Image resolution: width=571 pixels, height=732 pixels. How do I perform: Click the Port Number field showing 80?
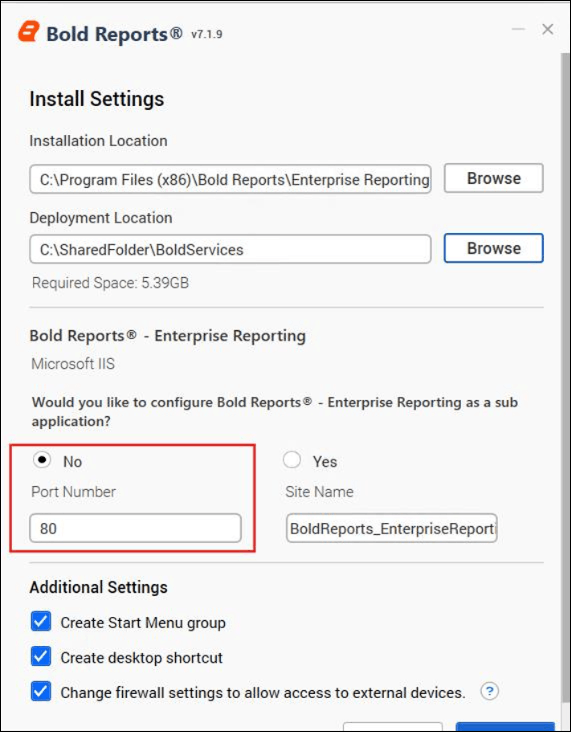(x=135, y=528)
